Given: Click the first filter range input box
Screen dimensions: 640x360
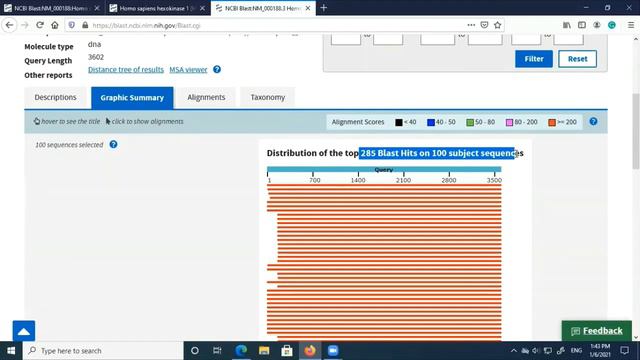Looking at the screenshot, I should (x=346, y=40).
